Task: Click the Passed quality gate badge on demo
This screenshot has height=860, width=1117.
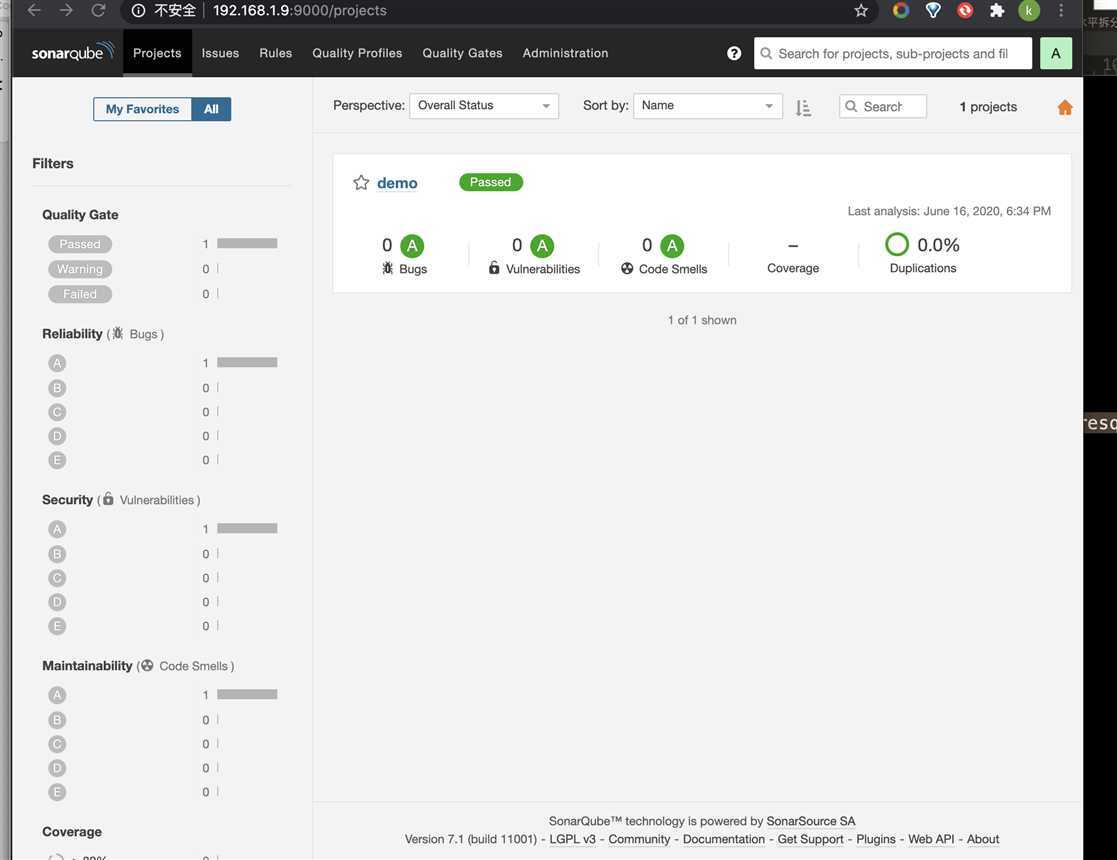Action: coord(491,182)
